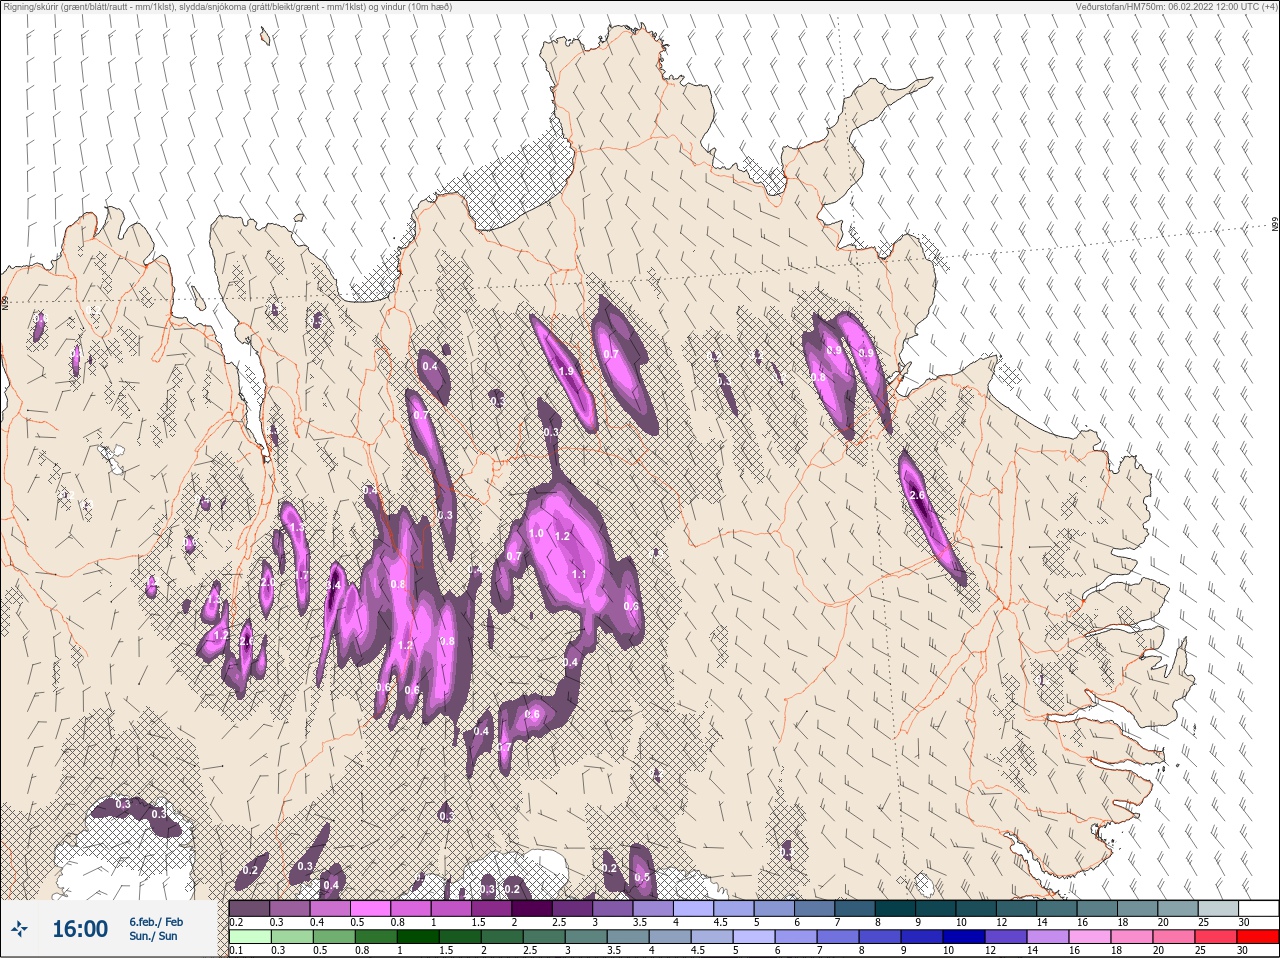Click the 0.1 label under the lower legend row

point(236,950)
